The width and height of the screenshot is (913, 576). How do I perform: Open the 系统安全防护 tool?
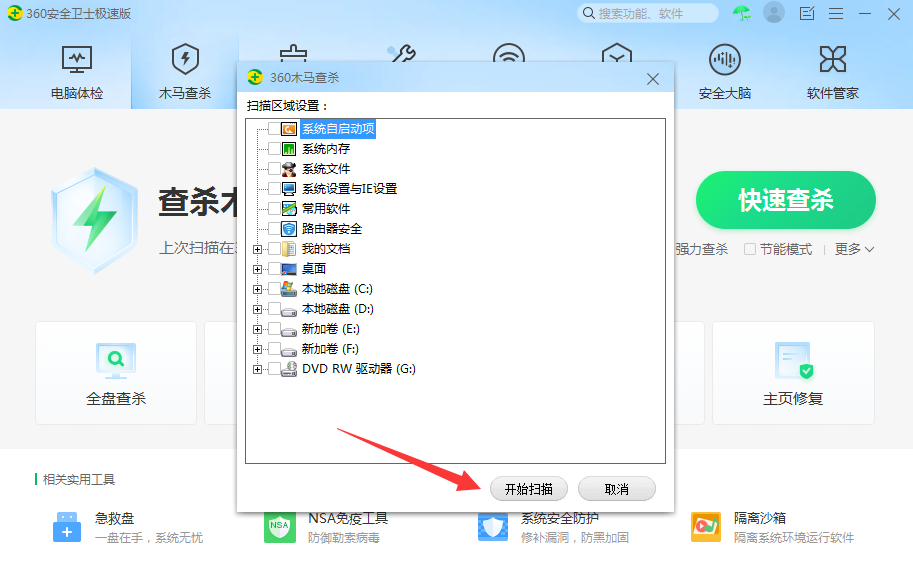pos(553,527)
